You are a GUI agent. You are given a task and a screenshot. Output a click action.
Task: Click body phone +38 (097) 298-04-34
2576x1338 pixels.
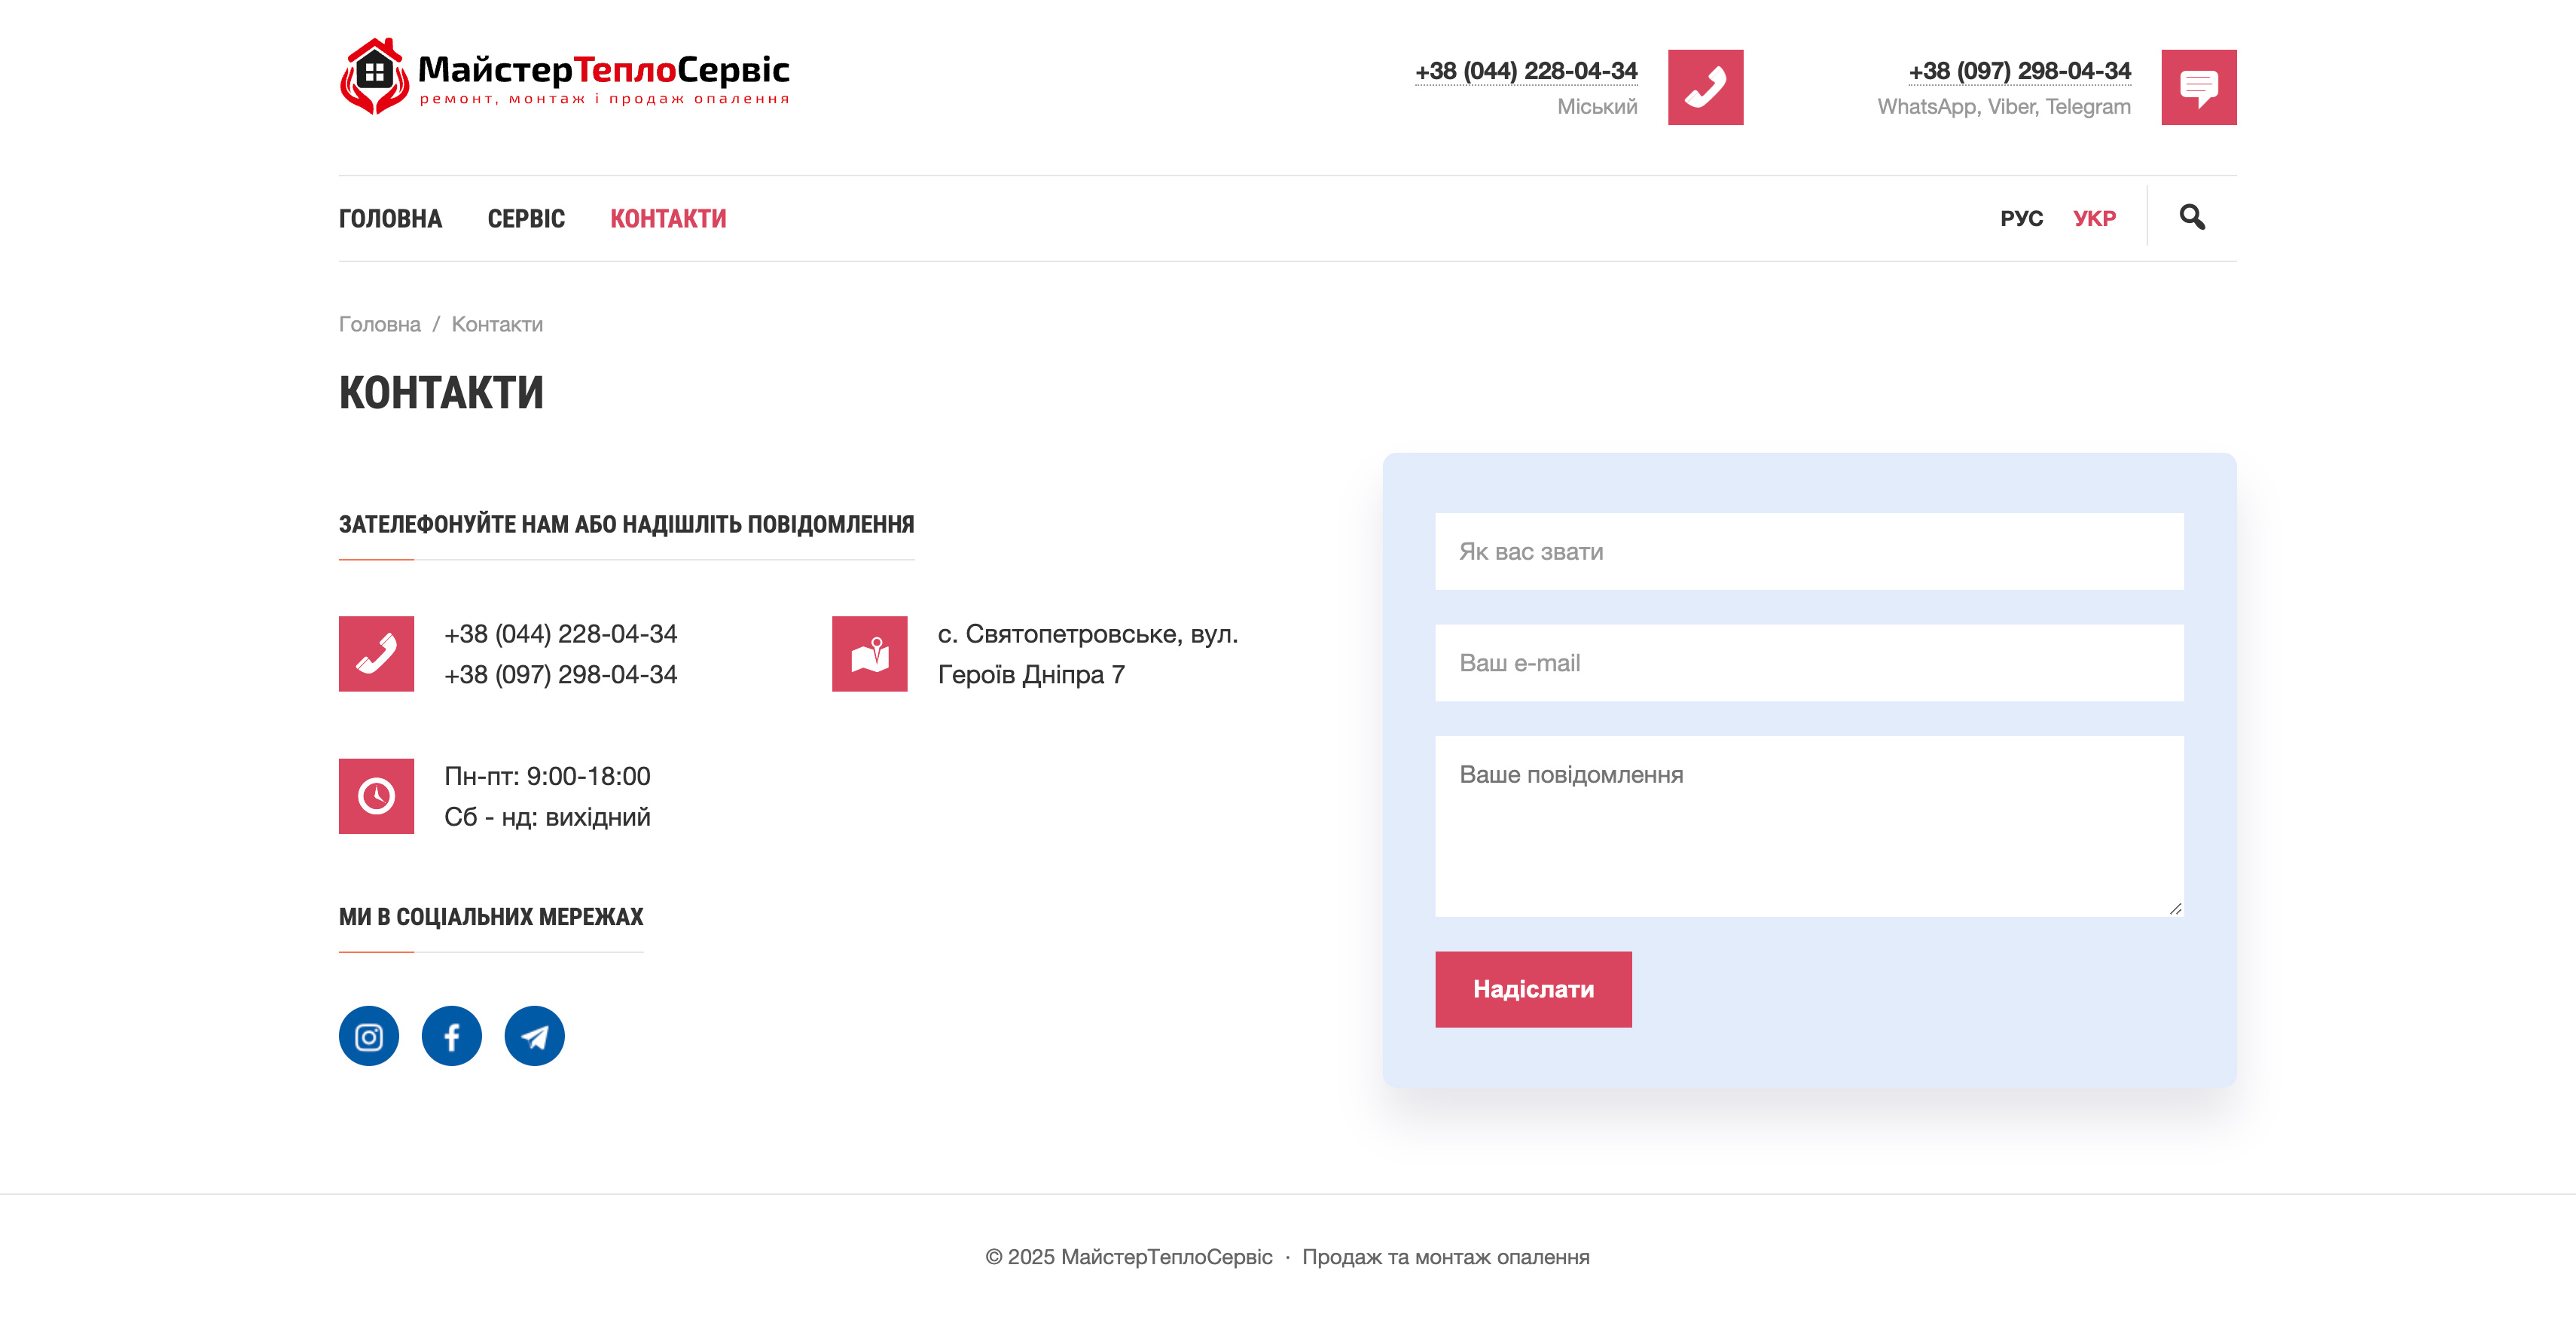tap(560, 675)
